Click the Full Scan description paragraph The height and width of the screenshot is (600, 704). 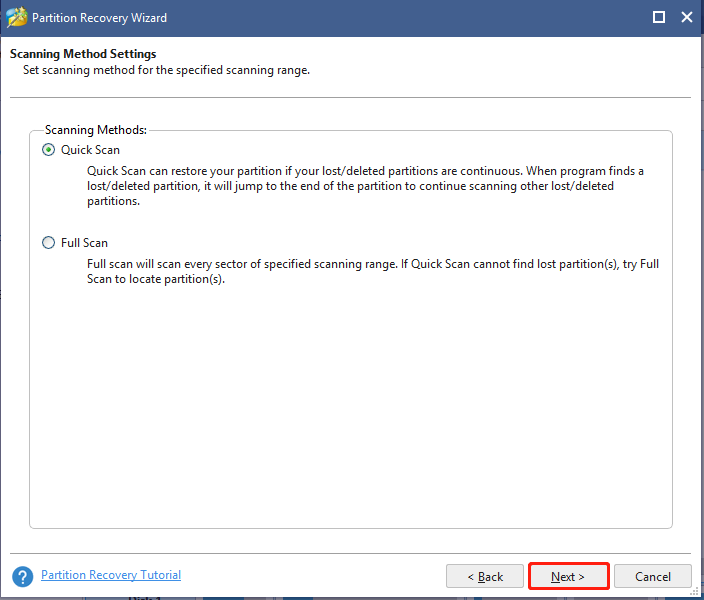click(373, 271)
